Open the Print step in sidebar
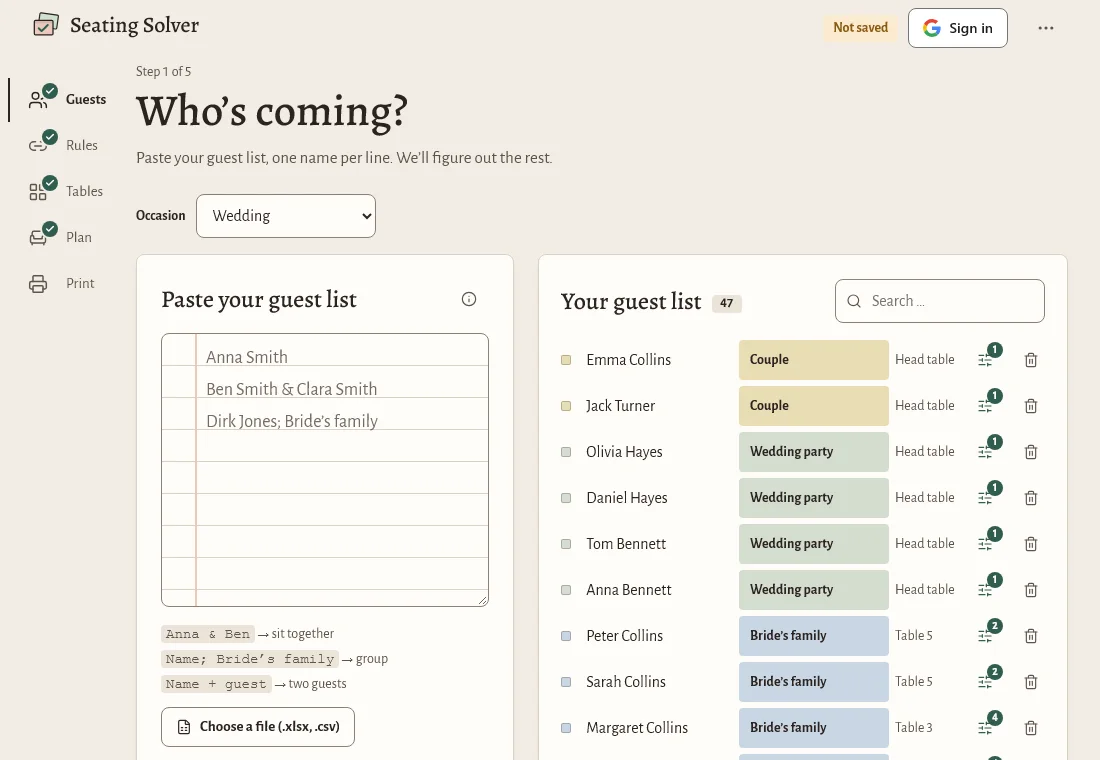Viewport: 1100px width, 760px height. pyautogui.click(x=62, y=284)
